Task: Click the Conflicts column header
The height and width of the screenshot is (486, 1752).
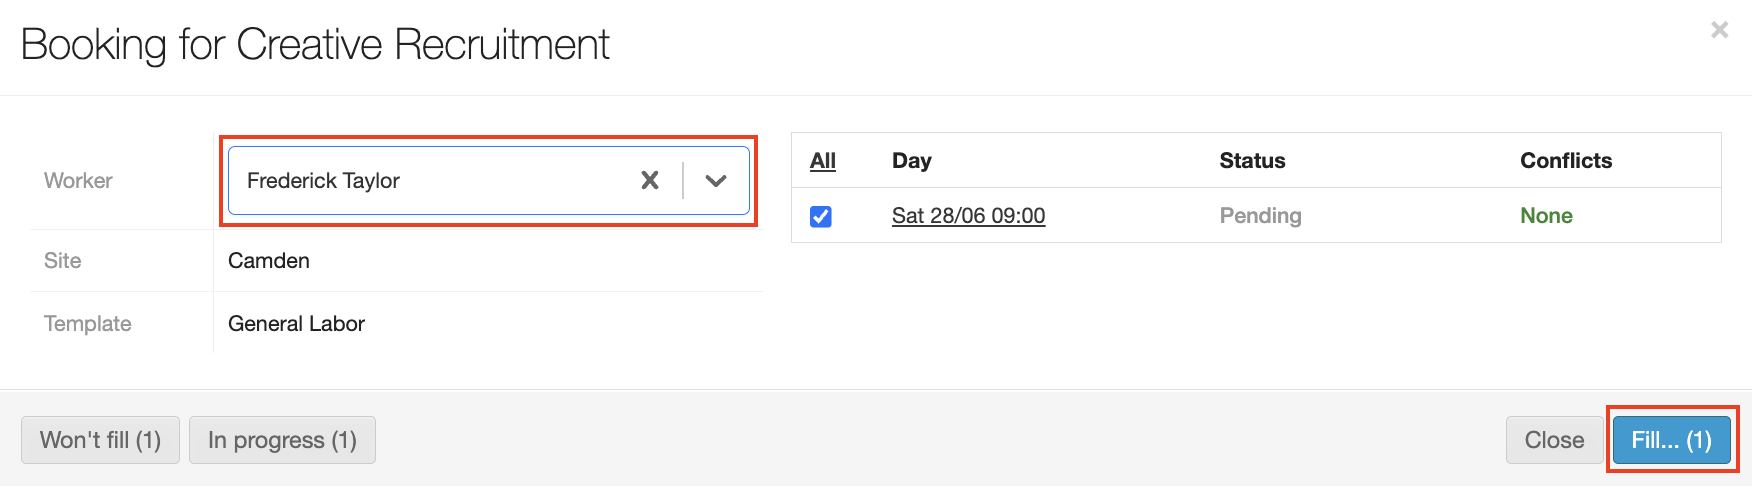Action: tap(1566, 161)
